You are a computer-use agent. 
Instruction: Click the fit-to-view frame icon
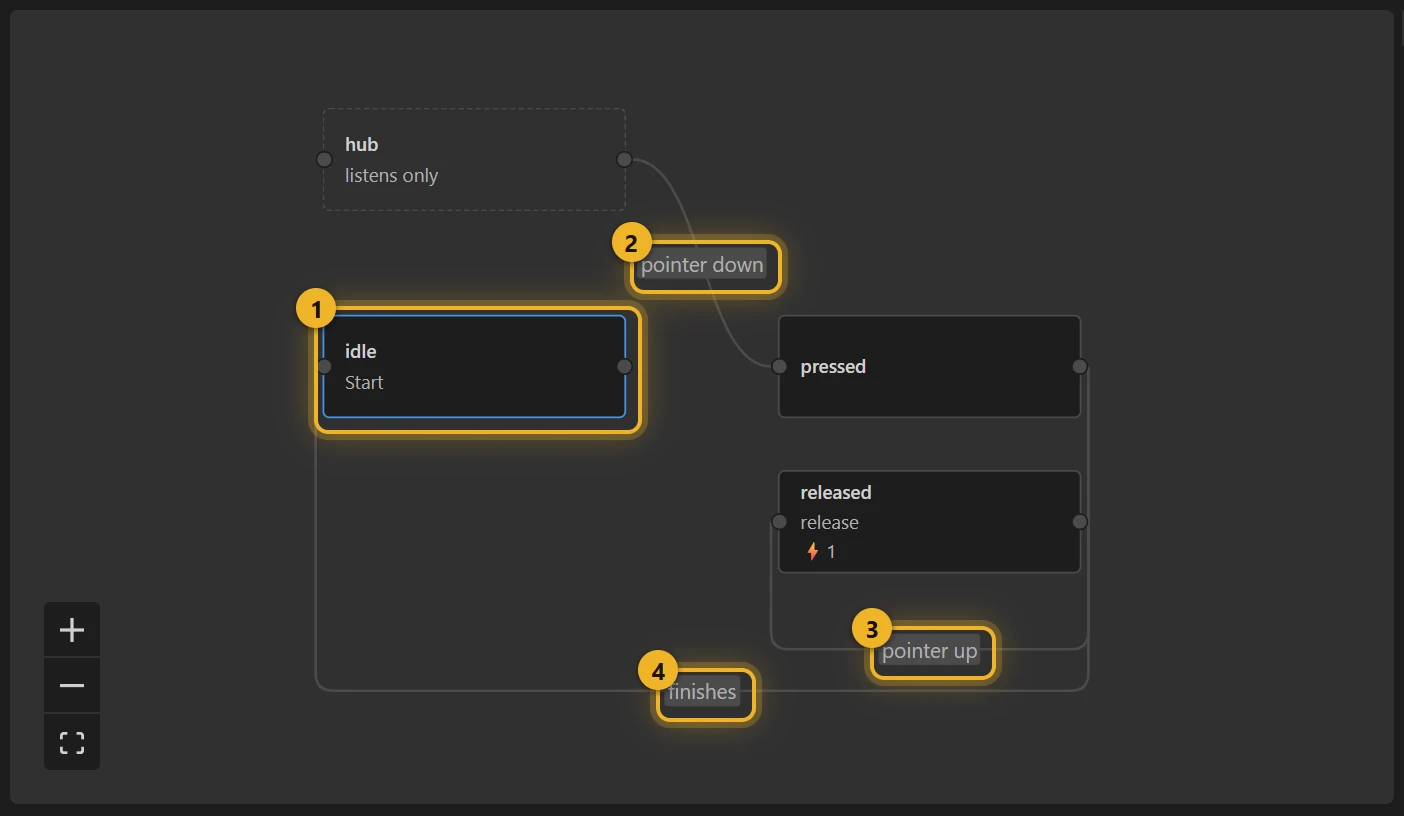(x=72, y=742)
